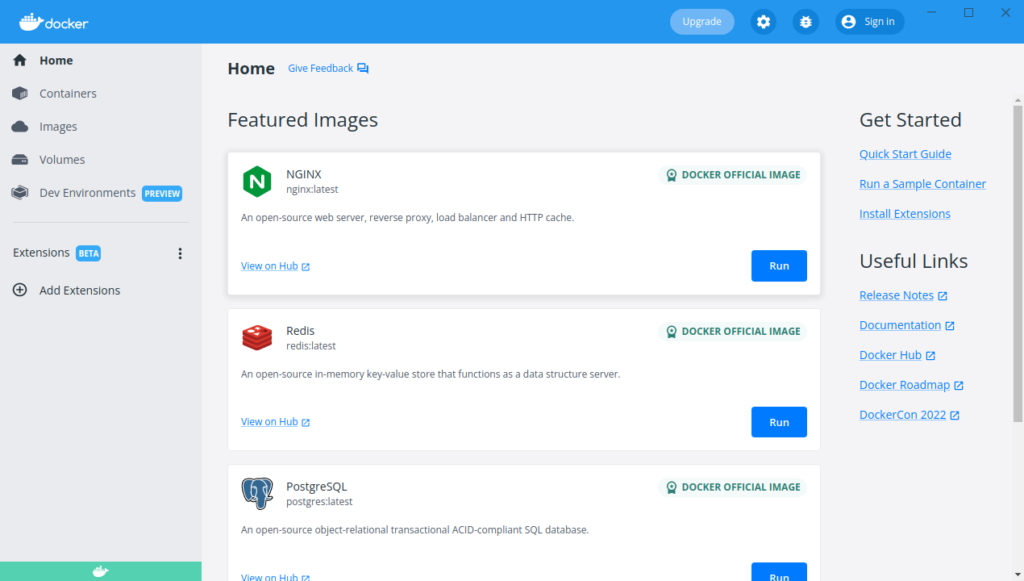
Task: Click the BETA badge next to Extensions
Action: (x=88, y=253)
